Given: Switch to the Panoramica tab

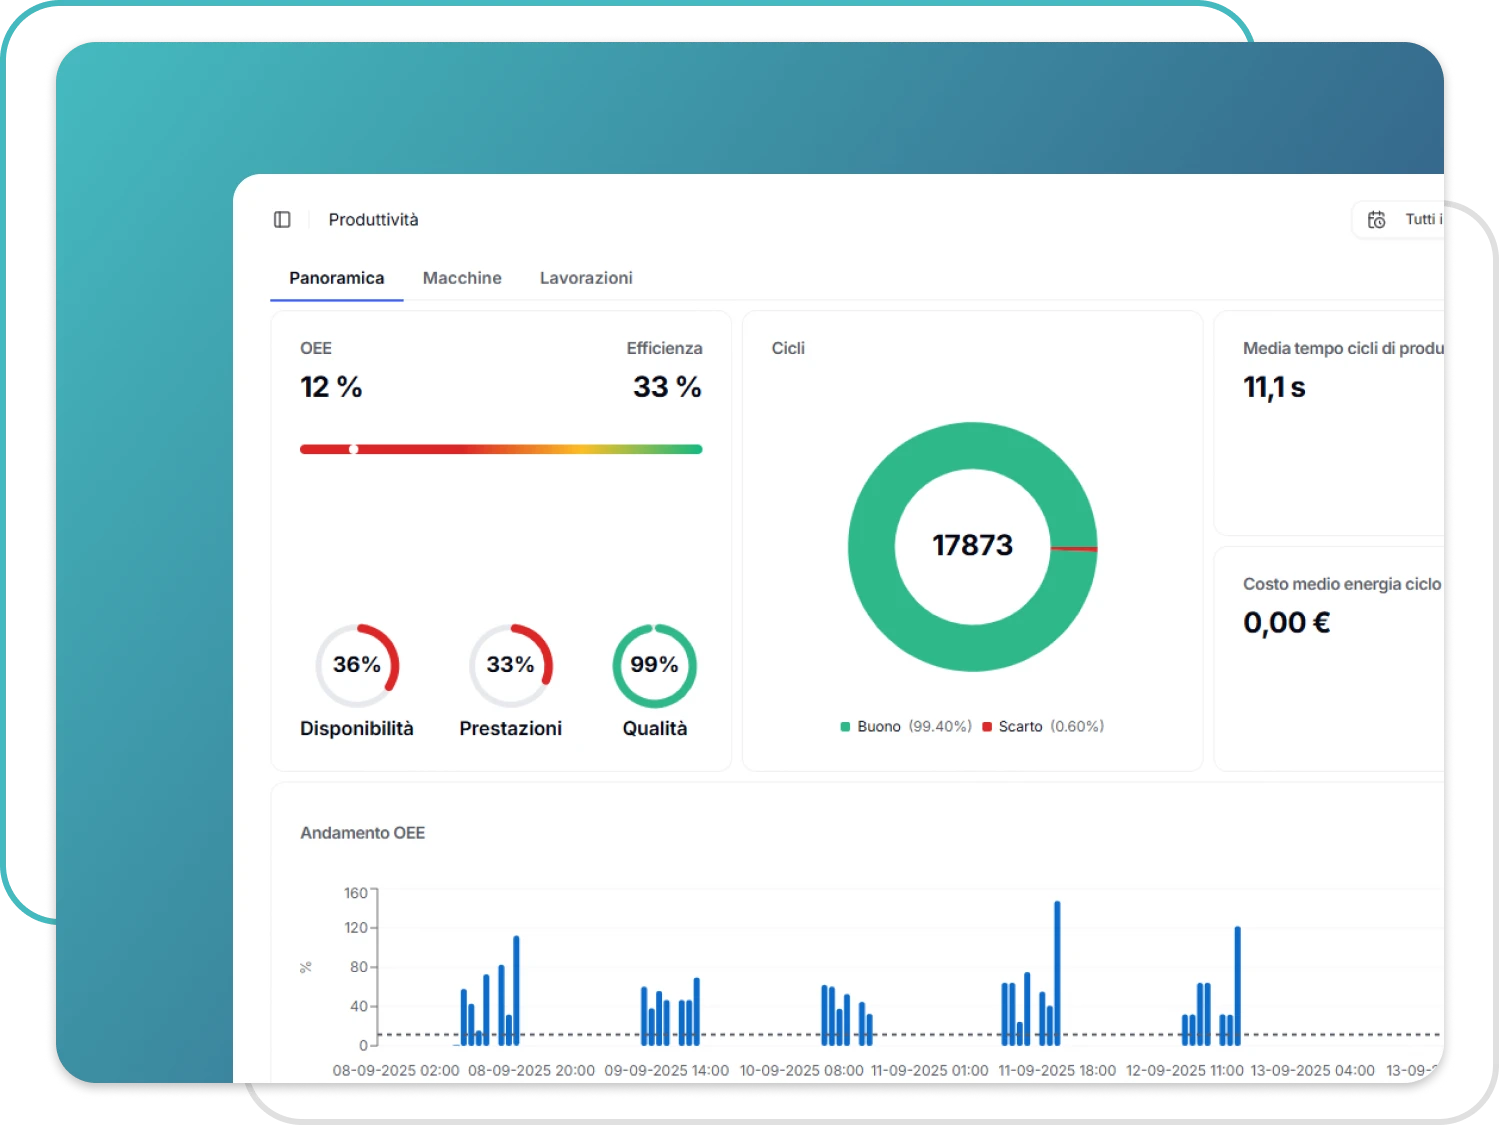Looking at the screenshot, I should tap(336, 278).
